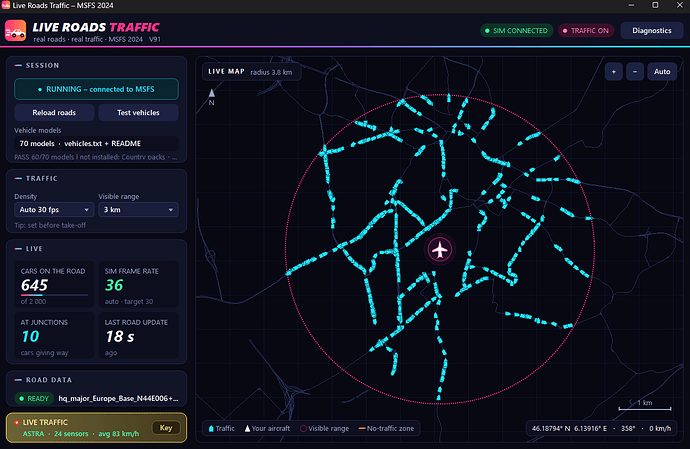Click the cars on the road progress bar

pos(54,295)
